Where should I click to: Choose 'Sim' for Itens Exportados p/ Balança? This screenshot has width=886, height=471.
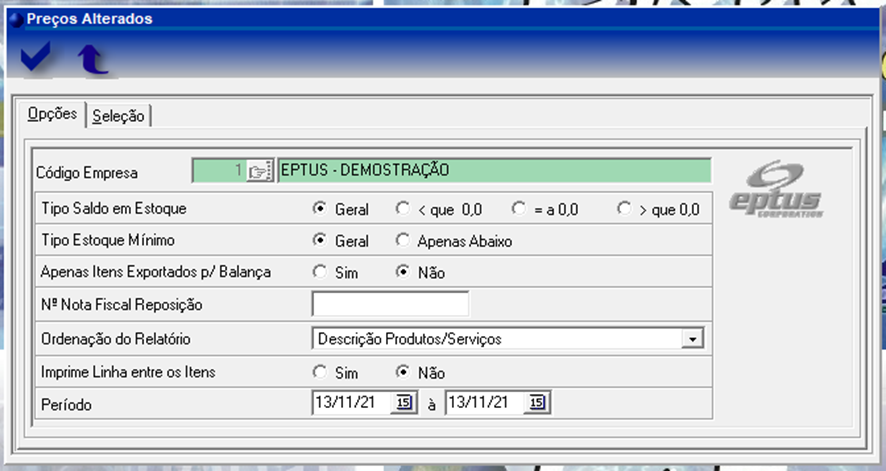[x=320, y=272]
